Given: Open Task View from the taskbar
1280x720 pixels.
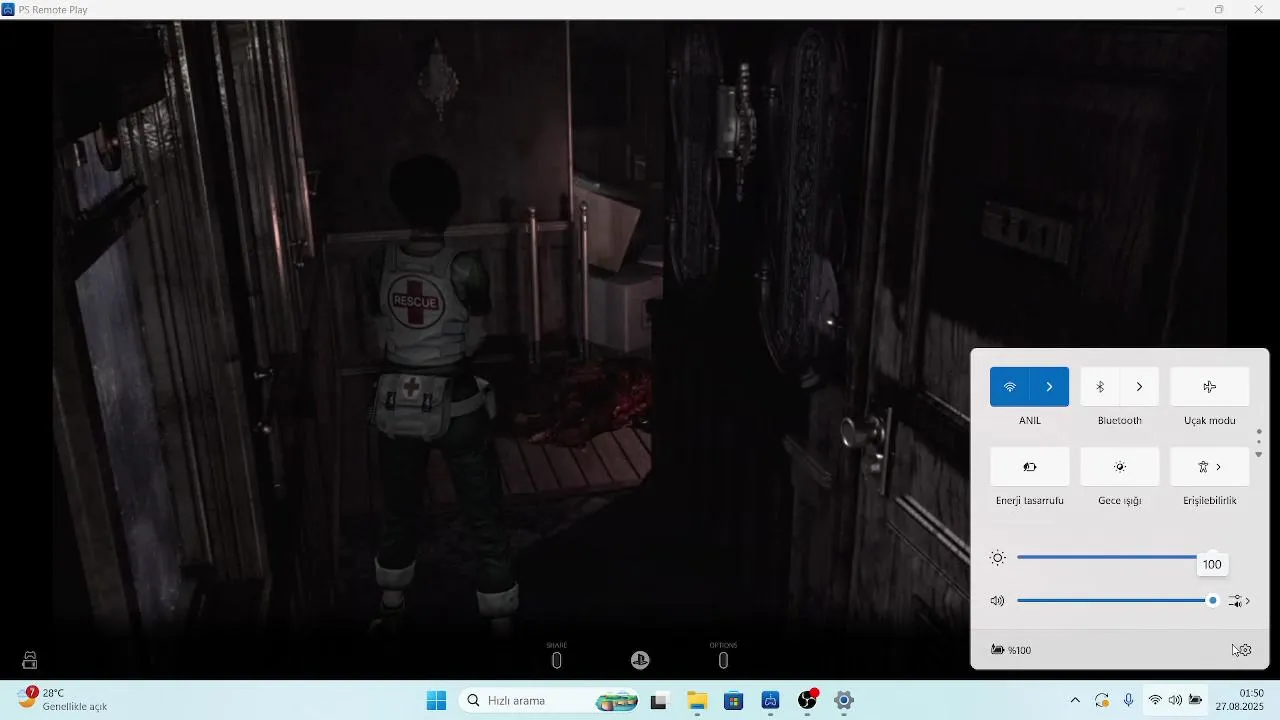Looking at the screenshot, I should (659, 701).
